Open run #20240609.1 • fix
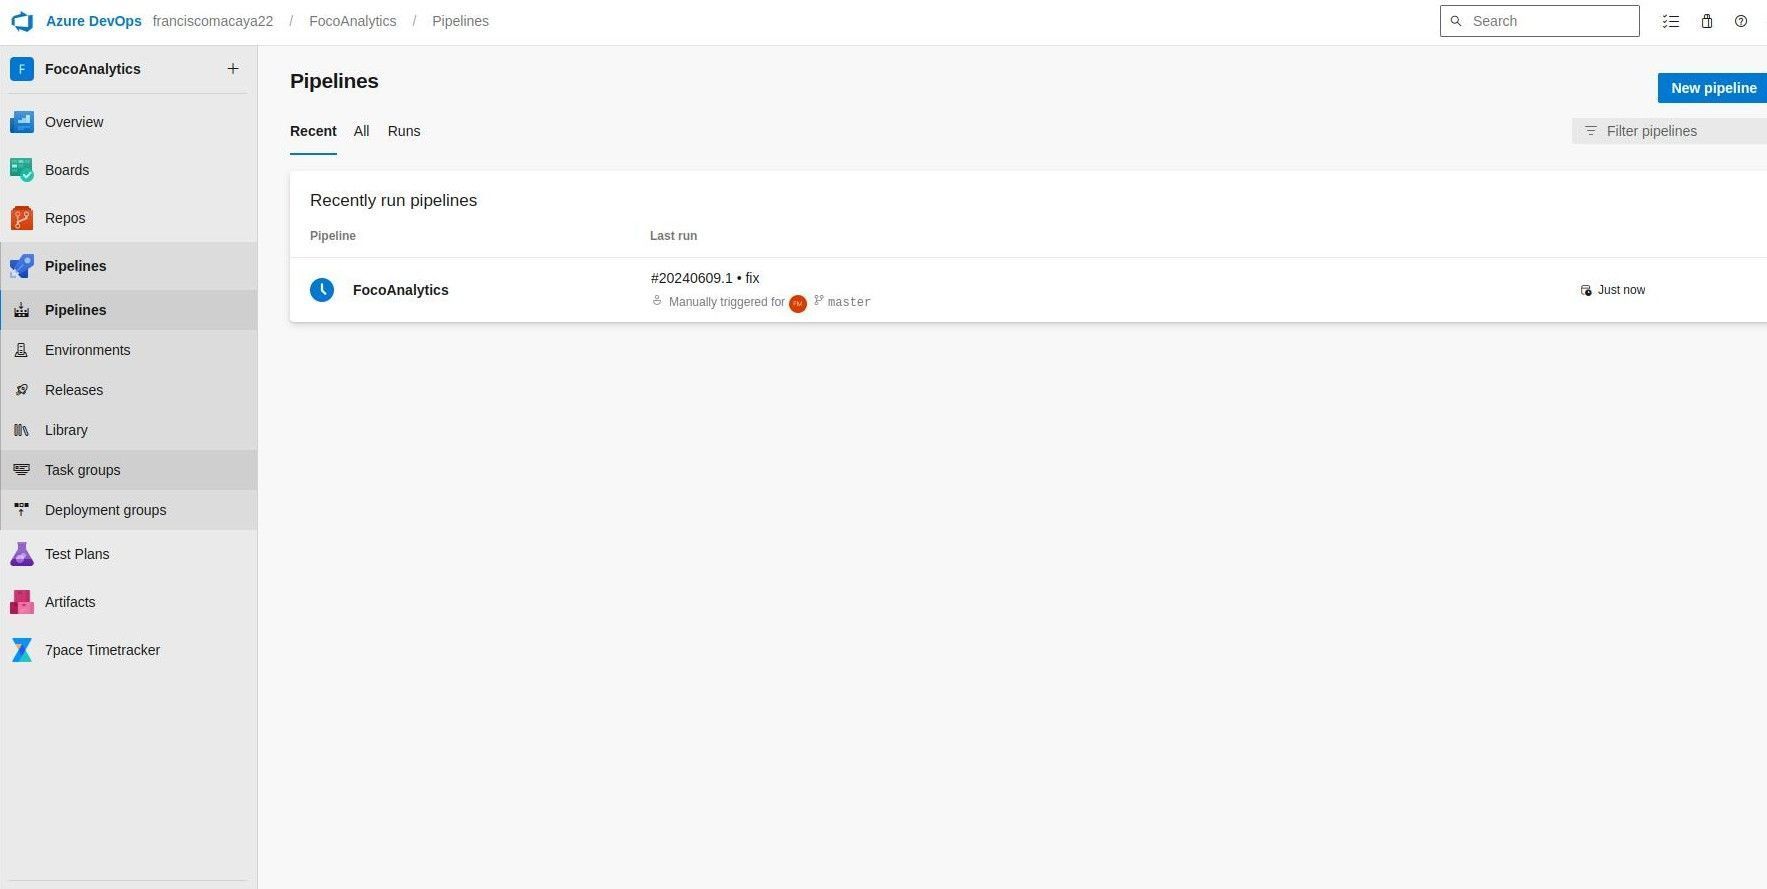The height and width of the screenshot is (889, 1767). [x=705, y=278]
